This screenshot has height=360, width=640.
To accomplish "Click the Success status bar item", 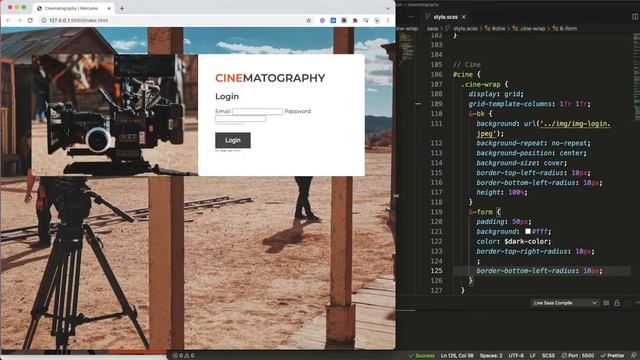I will (422, 356).
